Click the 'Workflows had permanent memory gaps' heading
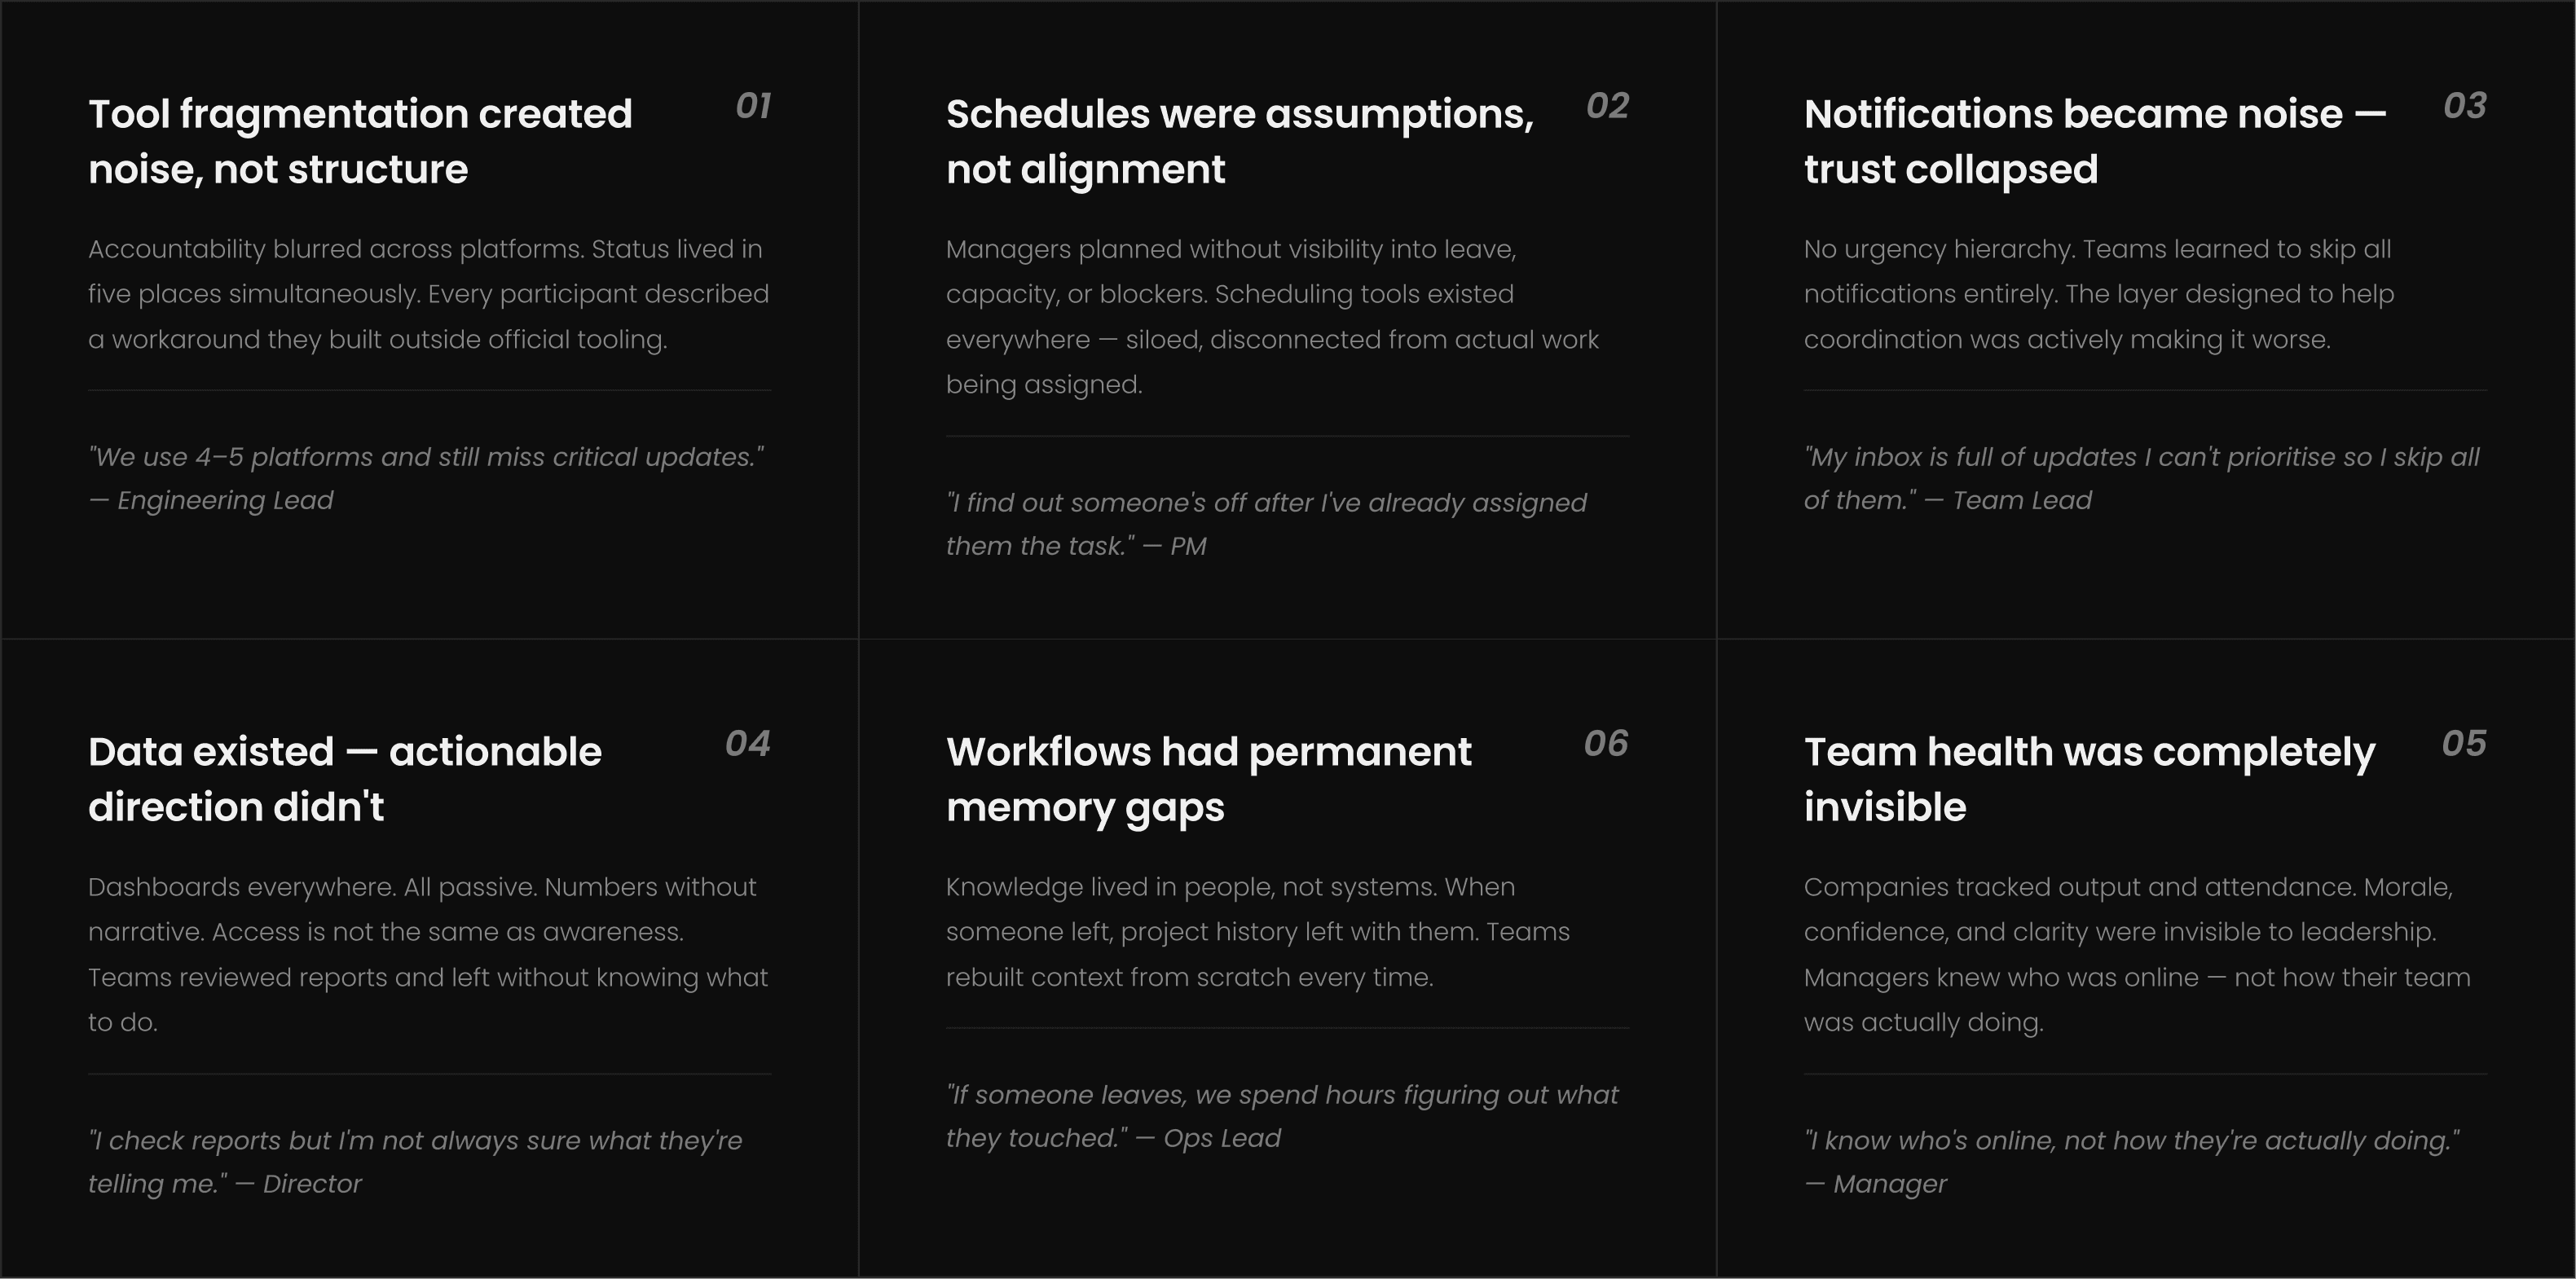Screen dimensions: 2576x1279 [x=1209, y=779]
